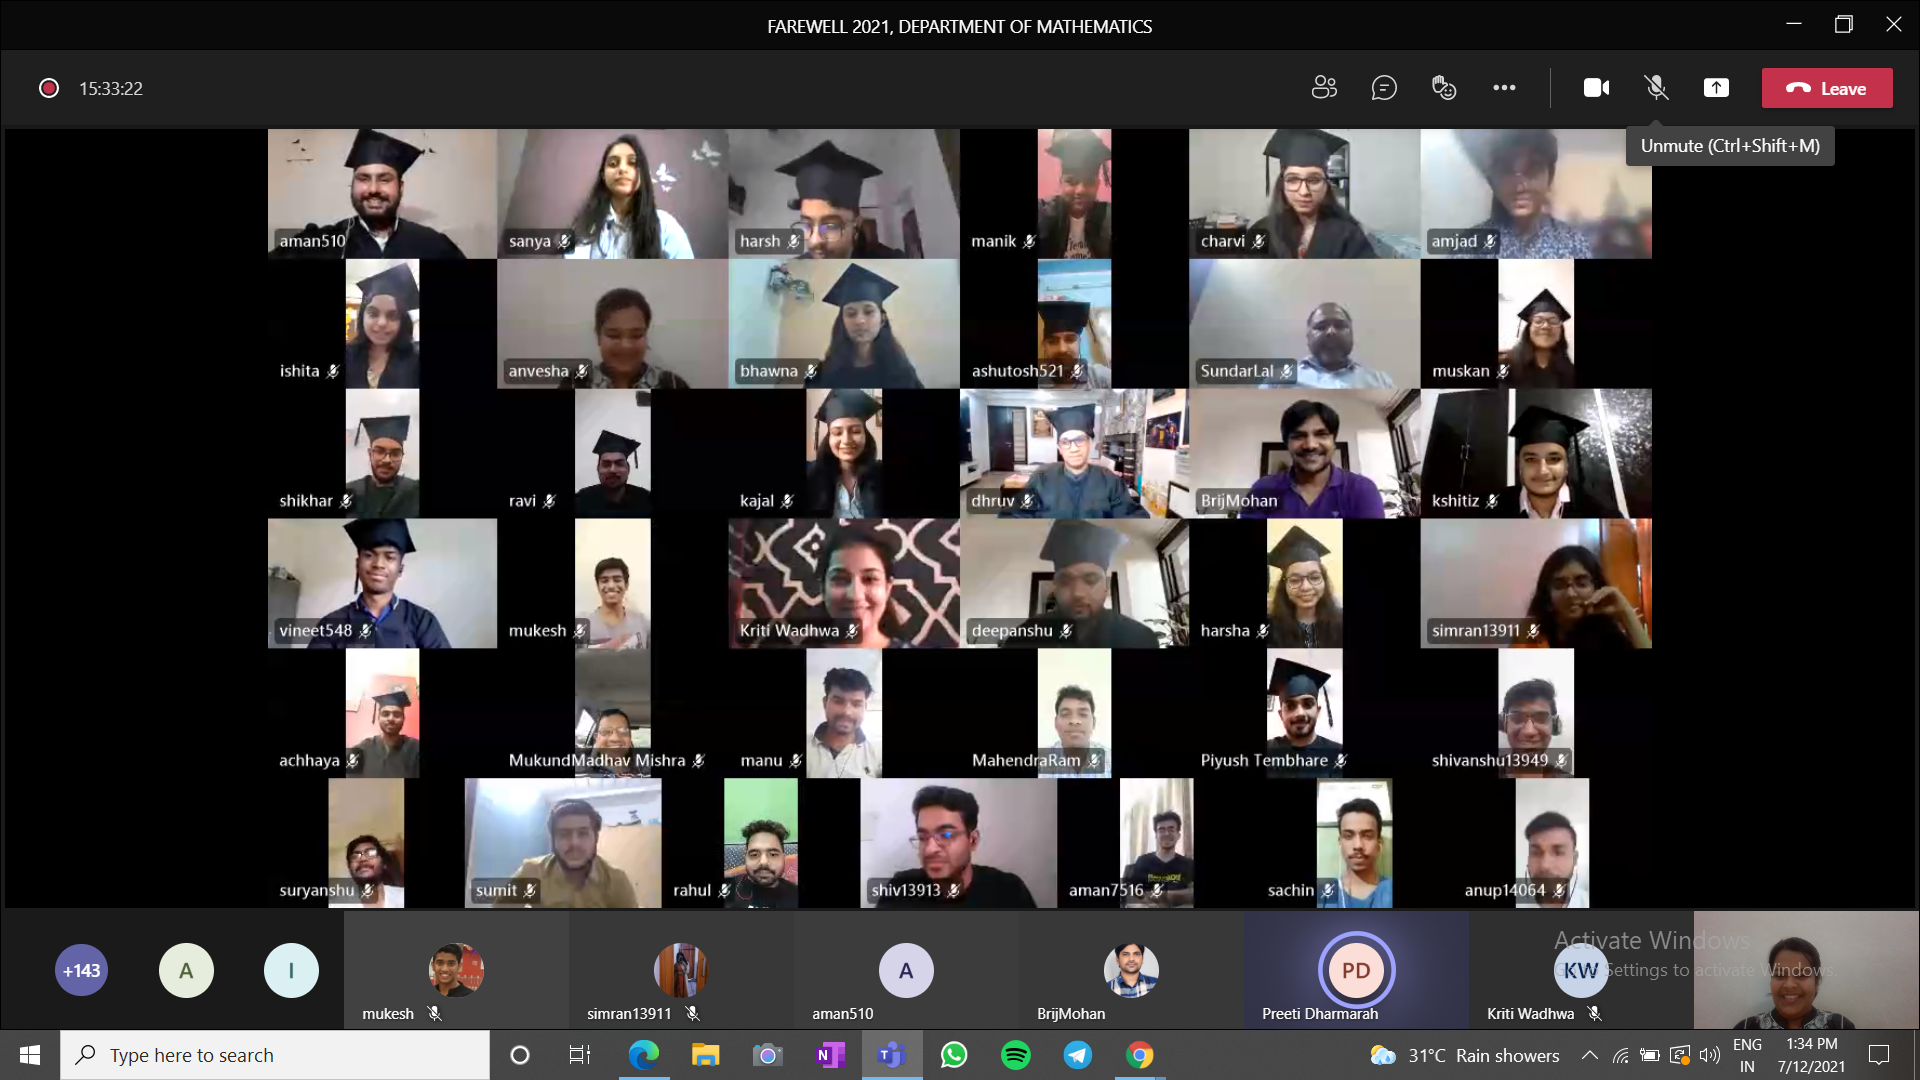Show the participants panel
This screenshot has height=1080, width=1920.
tap(1324, 88)
